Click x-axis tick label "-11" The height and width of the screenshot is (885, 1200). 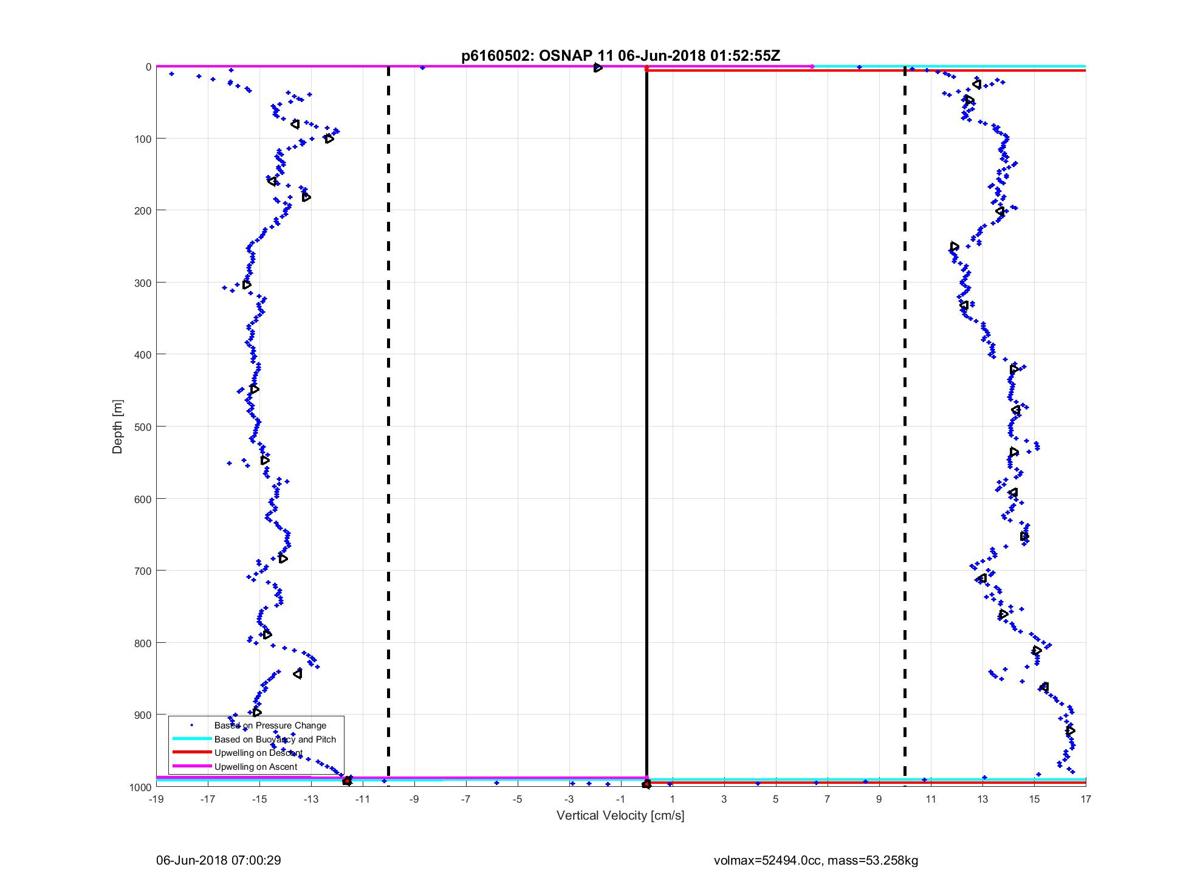362,800
